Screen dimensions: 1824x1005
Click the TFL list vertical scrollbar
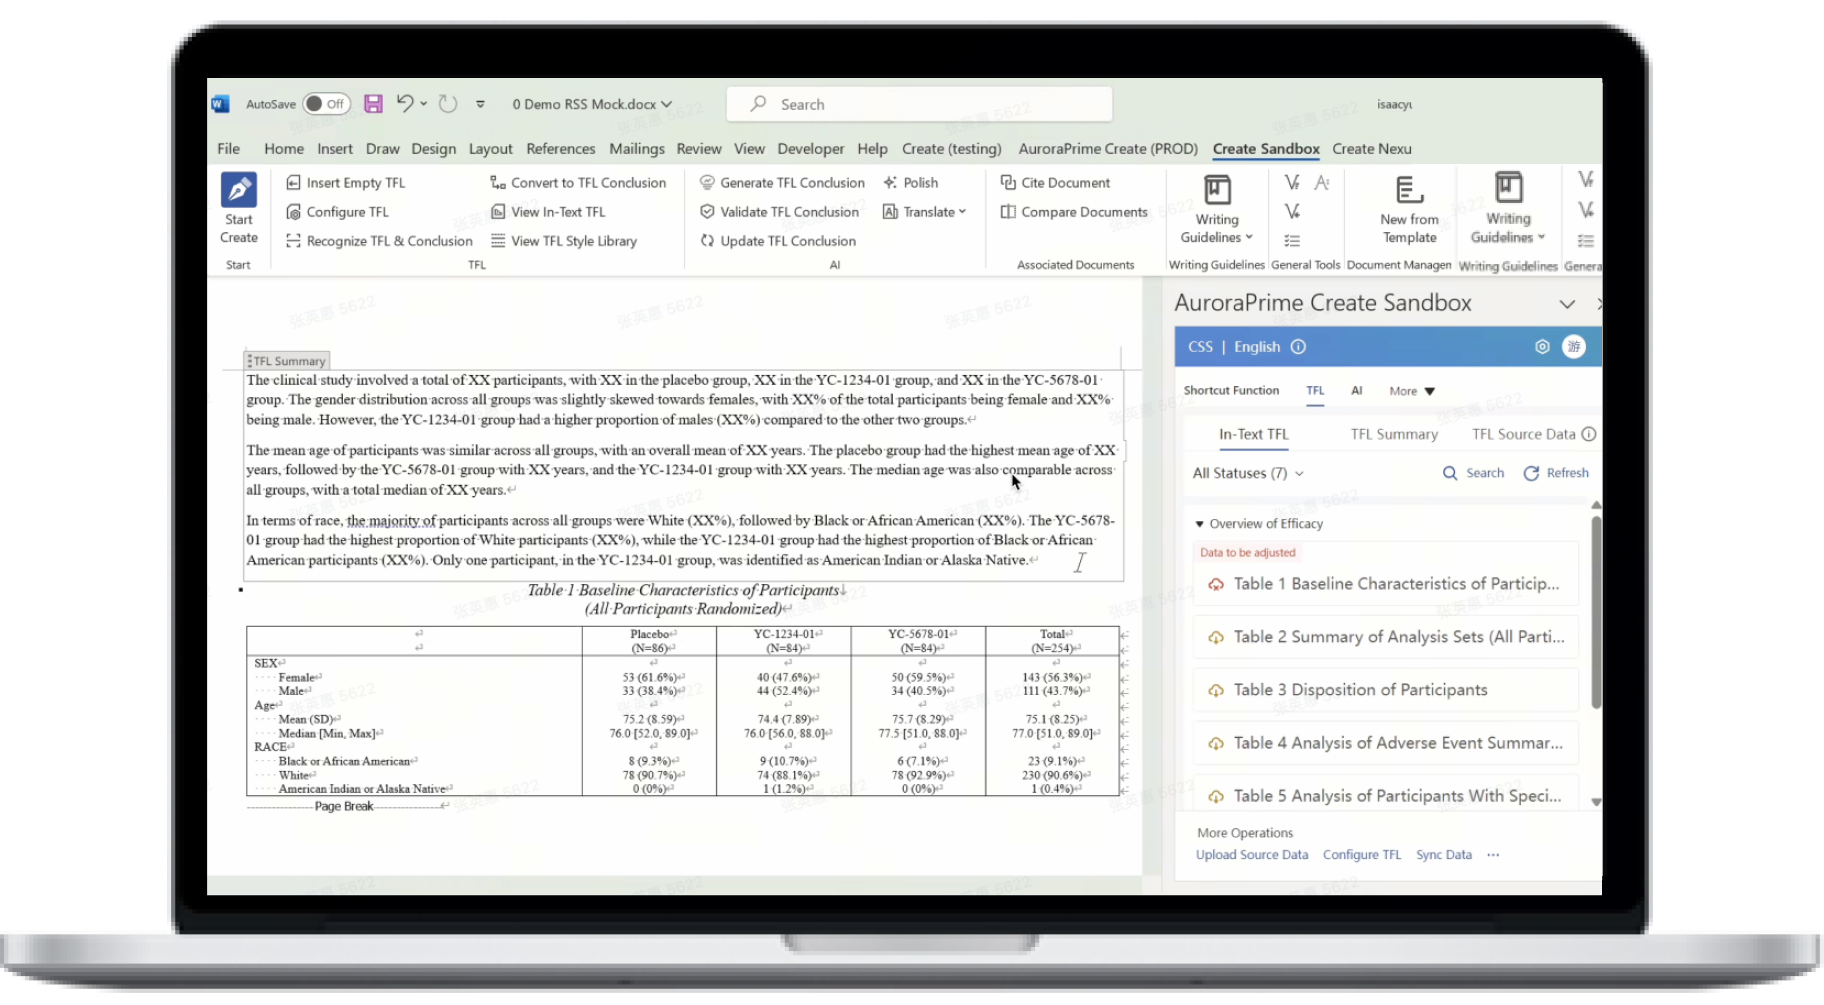tap(1596, 612)
